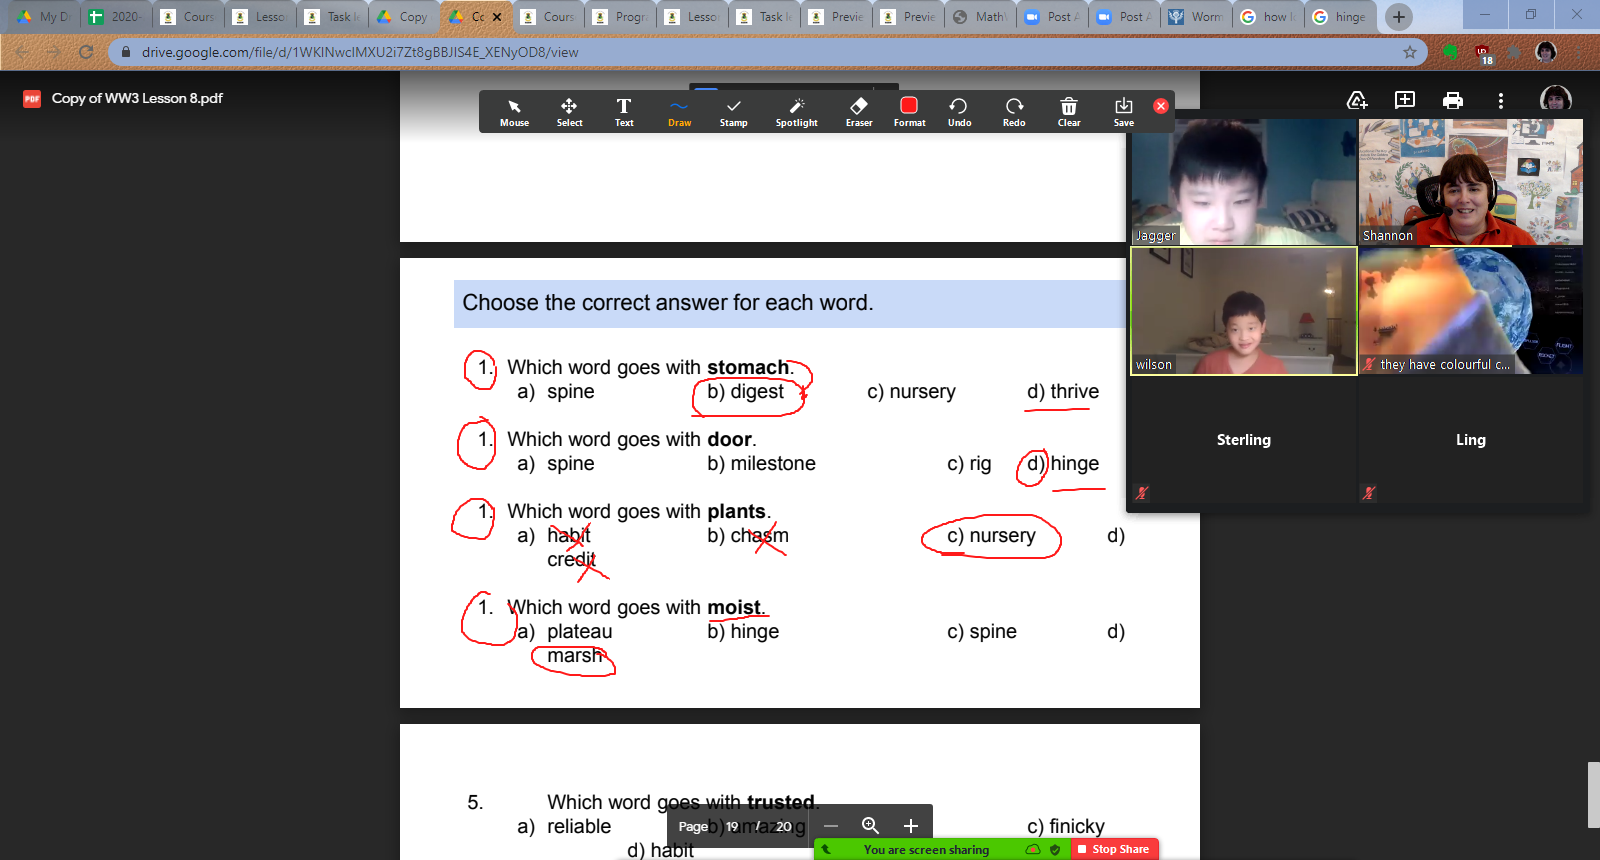Print the PDF document
1600x860 pixels.
tap(1453, 99)
